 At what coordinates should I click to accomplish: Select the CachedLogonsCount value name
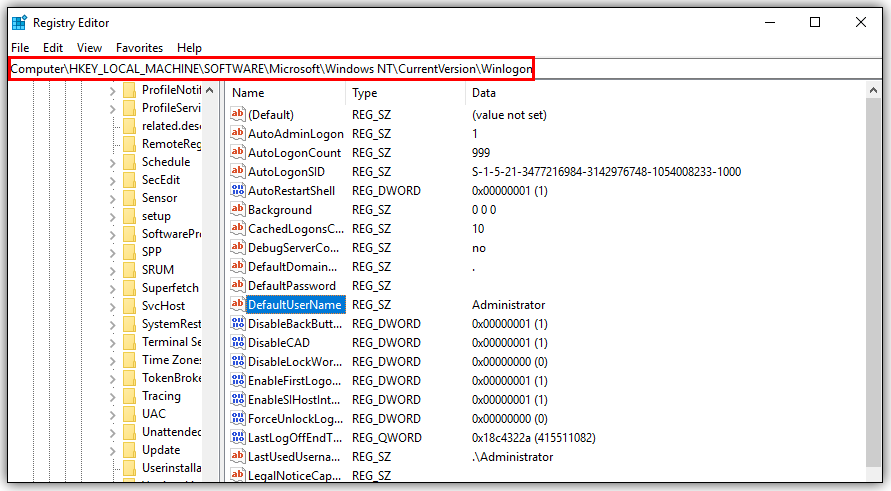click(296, 228)
